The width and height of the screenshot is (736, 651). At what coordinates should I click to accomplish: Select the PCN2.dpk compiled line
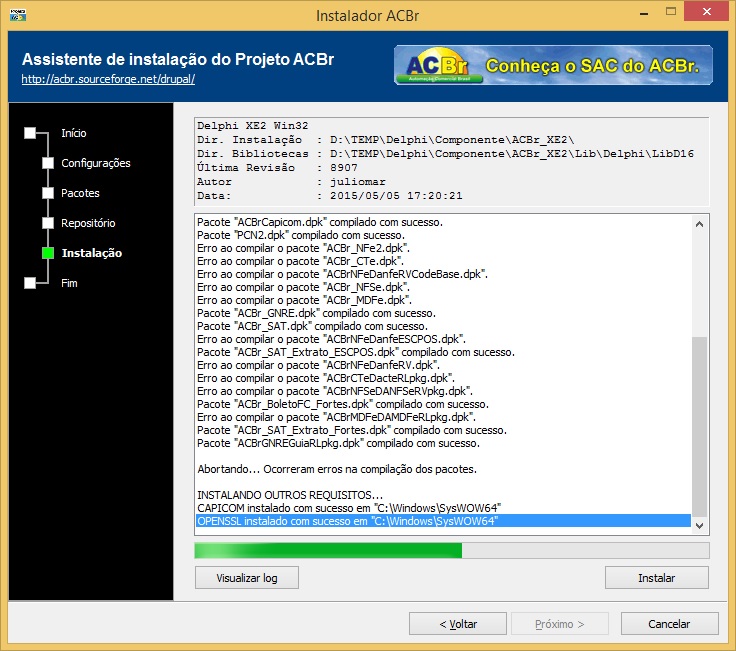click(x=443, y=235)
